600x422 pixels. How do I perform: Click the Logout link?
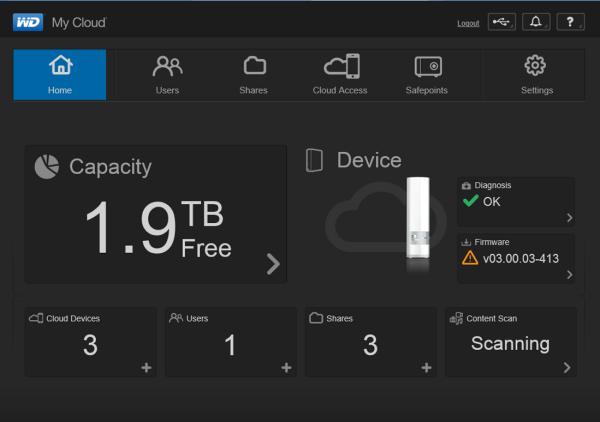point(468,23)
